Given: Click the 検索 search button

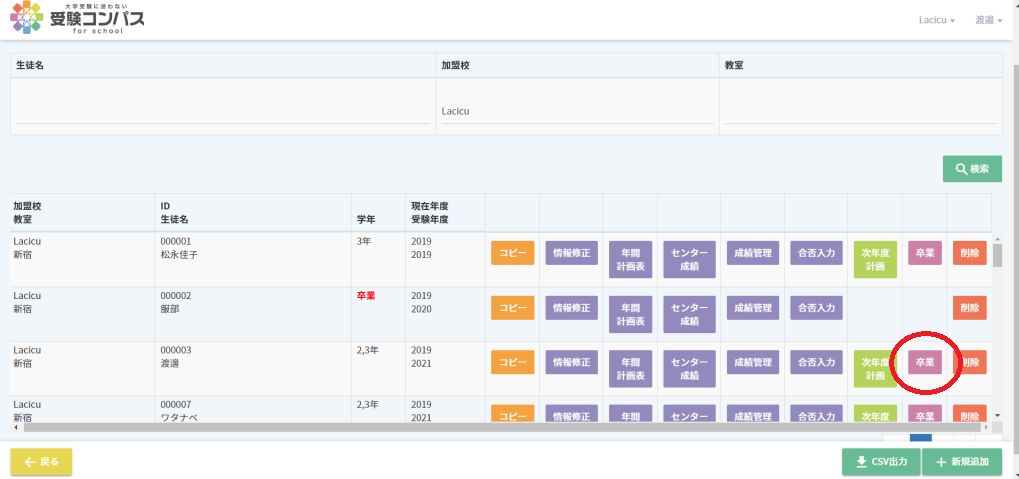Looking at the screenshot, I should pos(972,169).
